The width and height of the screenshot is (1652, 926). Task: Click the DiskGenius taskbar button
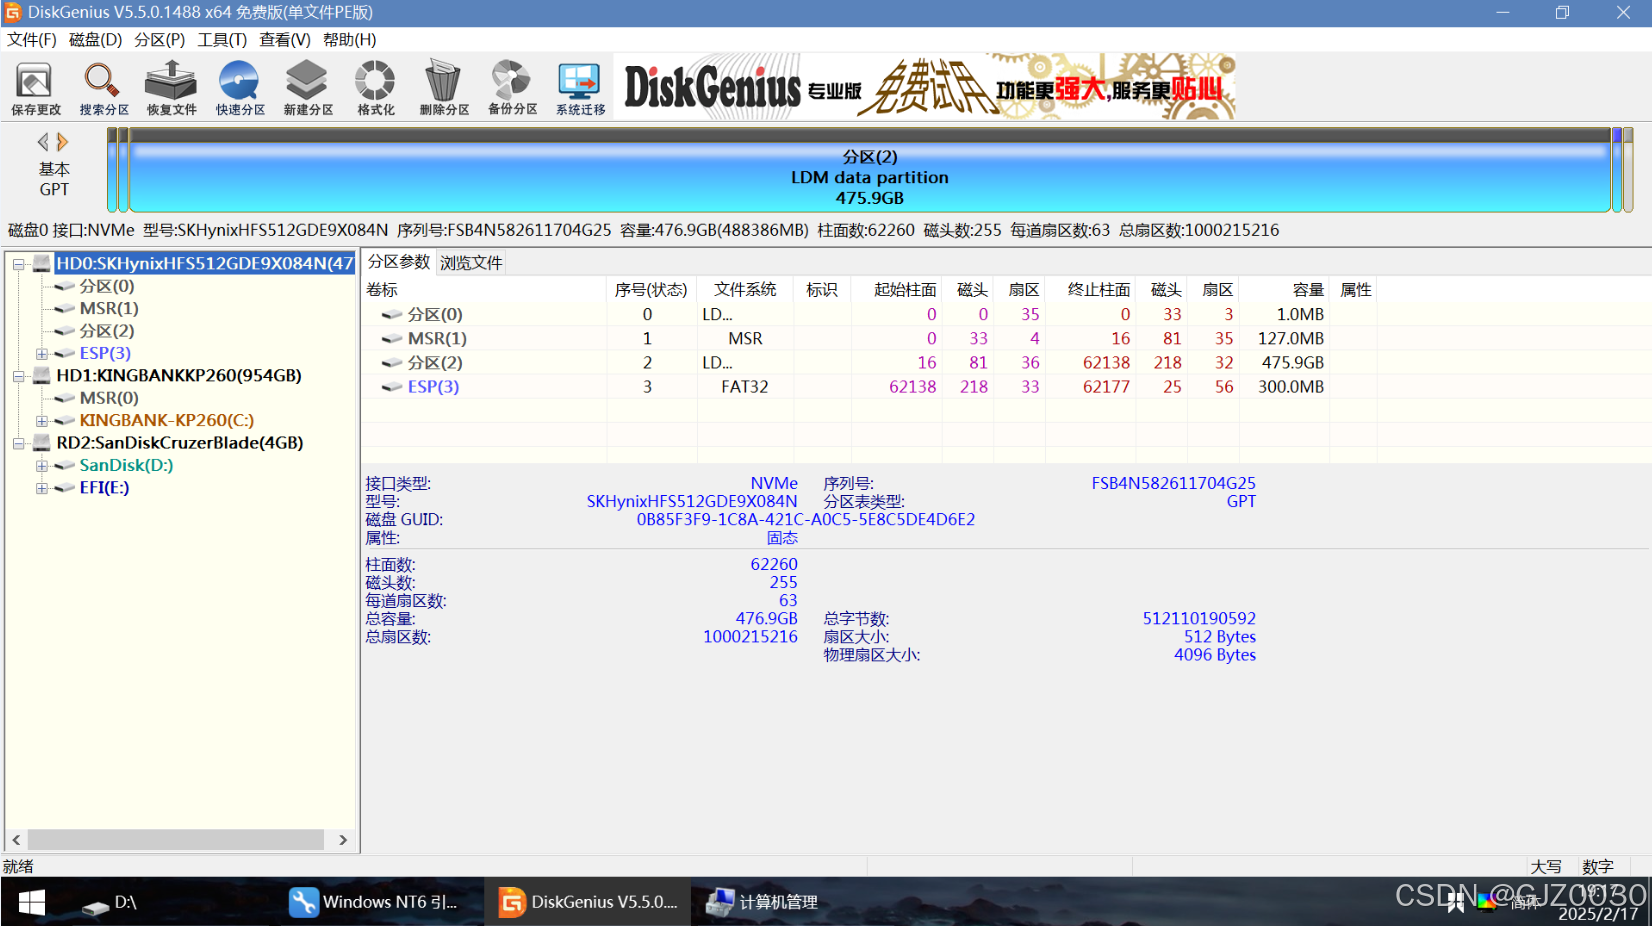click(x=588, y=903)
